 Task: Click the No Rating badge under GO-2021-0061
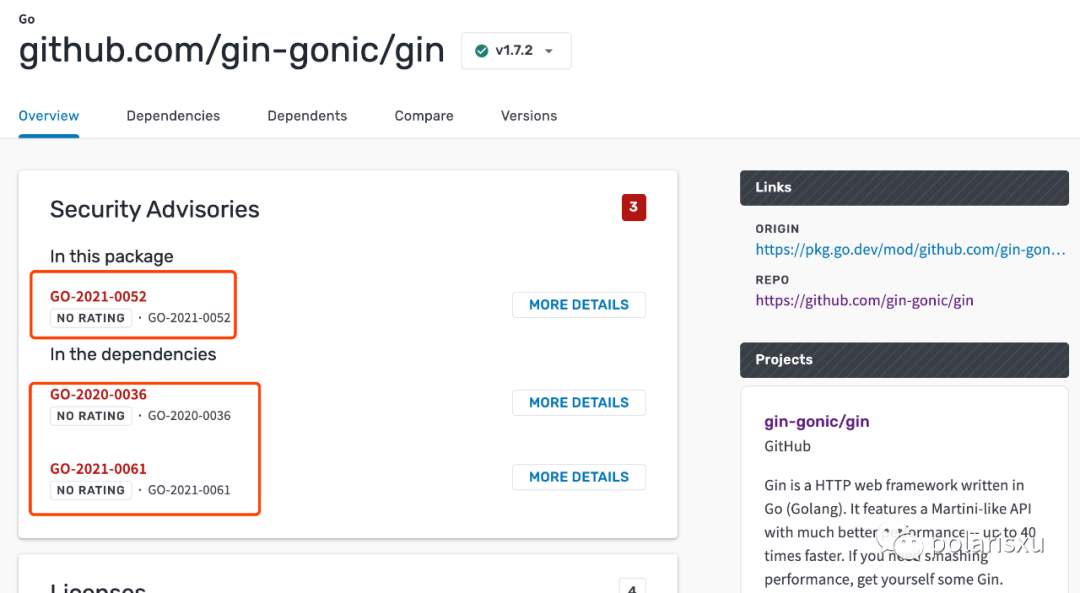pyautogui.click(x=91, y=490)
